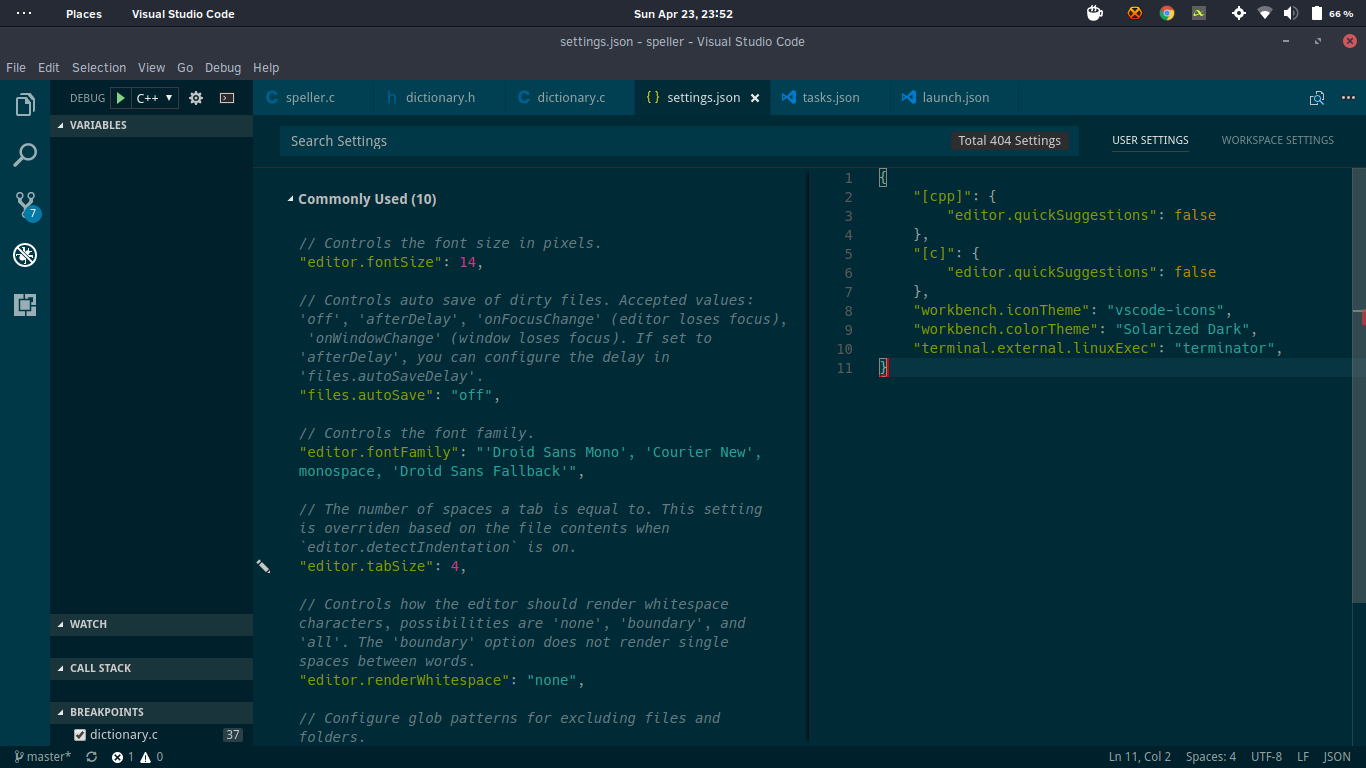Image resolution: width=1366 pixels, height=768 pixels.
Task: Open the editor more actions menu
Action: [1347, 98]
